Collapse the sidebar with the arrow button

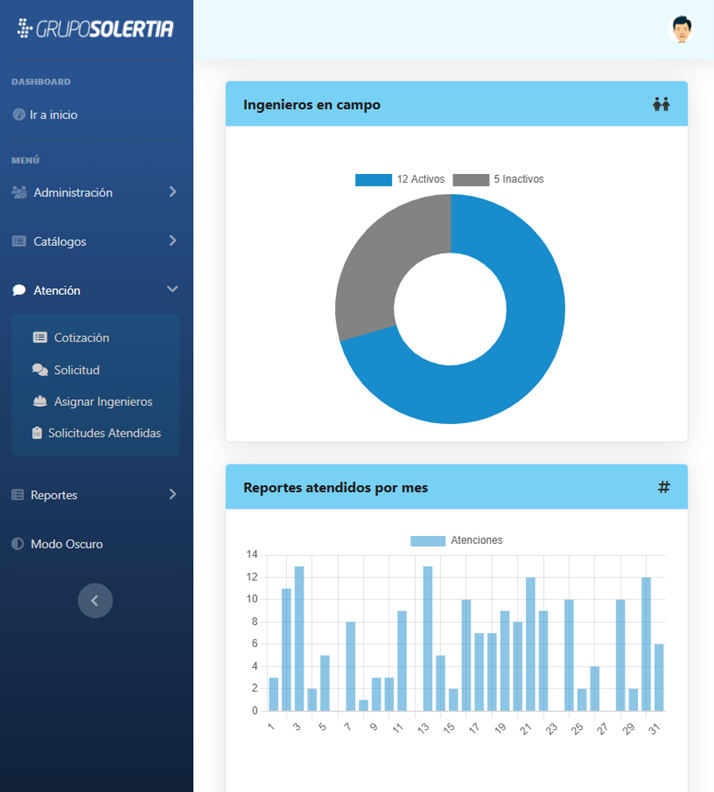95,600
